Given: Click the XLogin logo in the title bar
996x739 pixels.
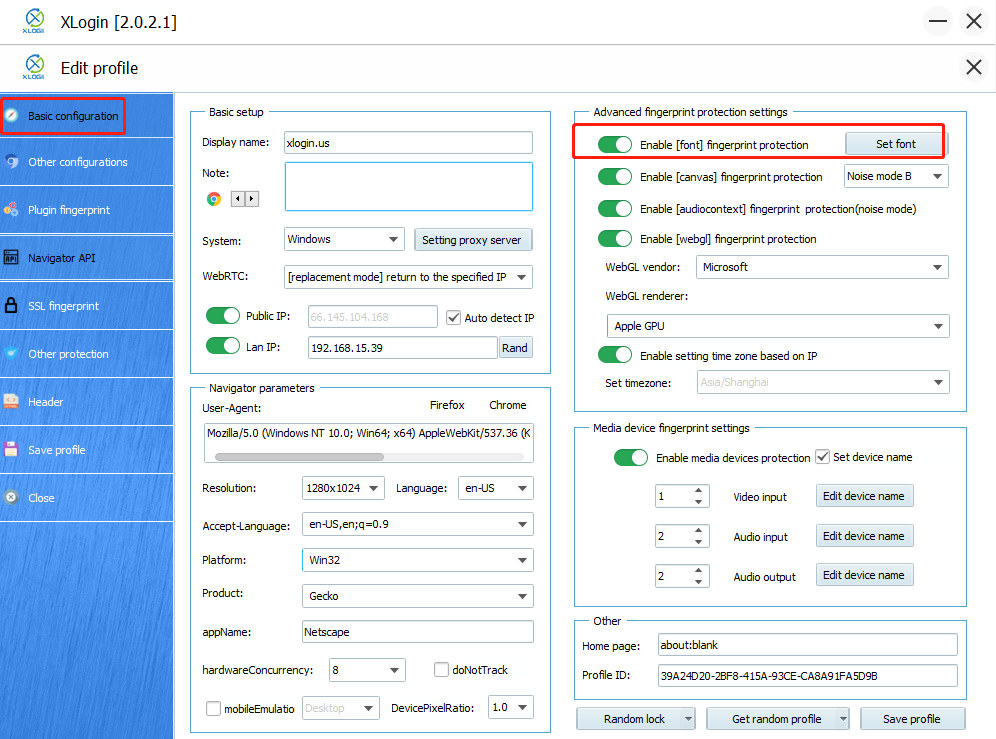Looking at the screenshot, I should [x=34, y=21].
